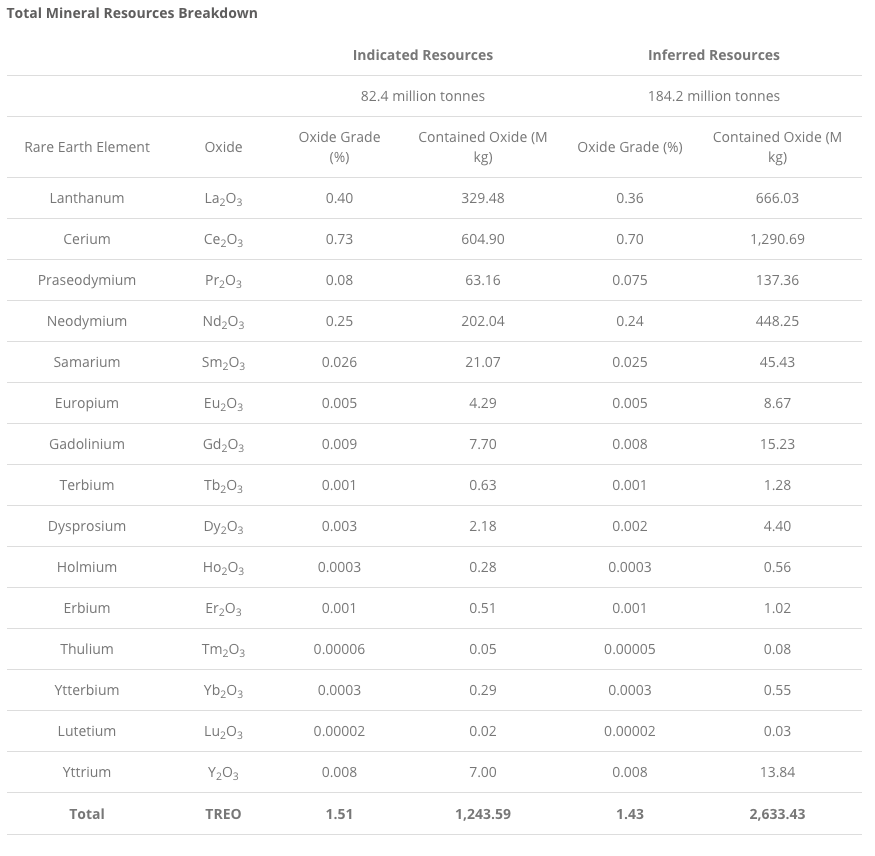Select the Yttrium row label
The width and height of the screenshot is (875, 856).
pyautogui.click(x=87, y=772)
